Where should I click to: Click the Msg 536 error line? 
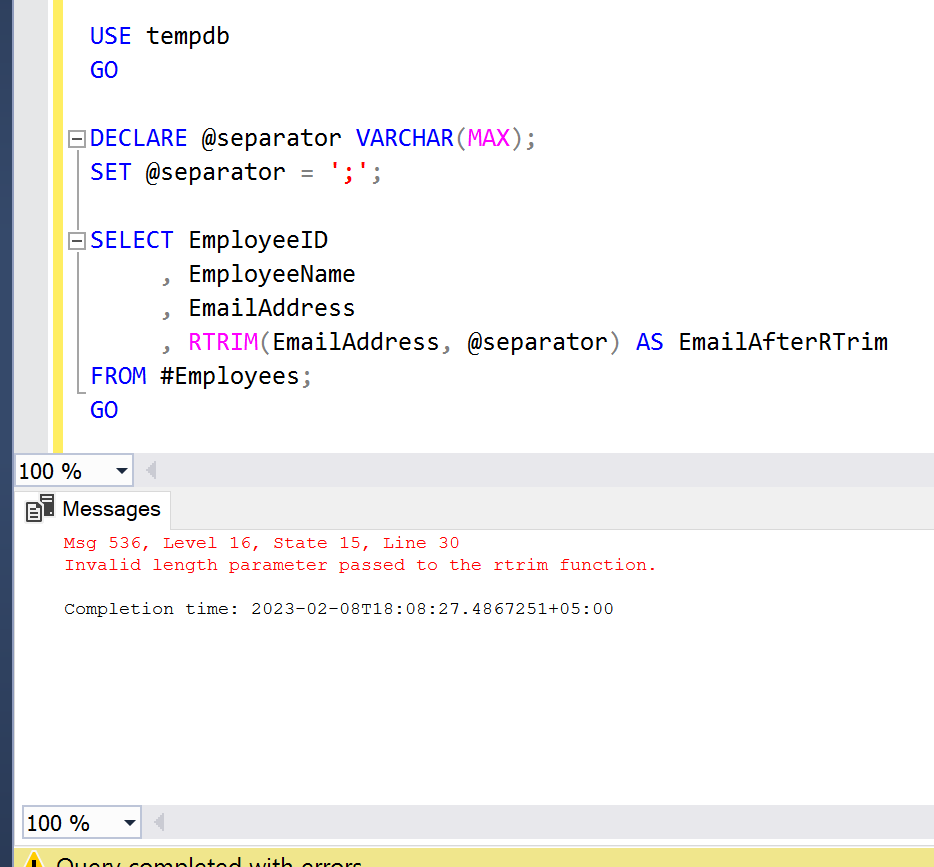pyautogui.click(x=261, y=543)
